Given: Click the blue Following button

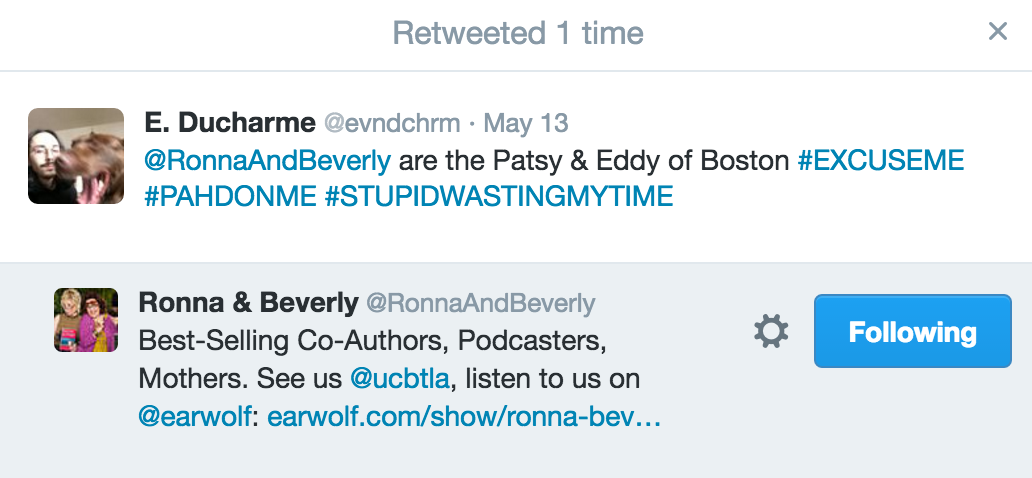Looking at the screenshot, I should pos(912,331).
